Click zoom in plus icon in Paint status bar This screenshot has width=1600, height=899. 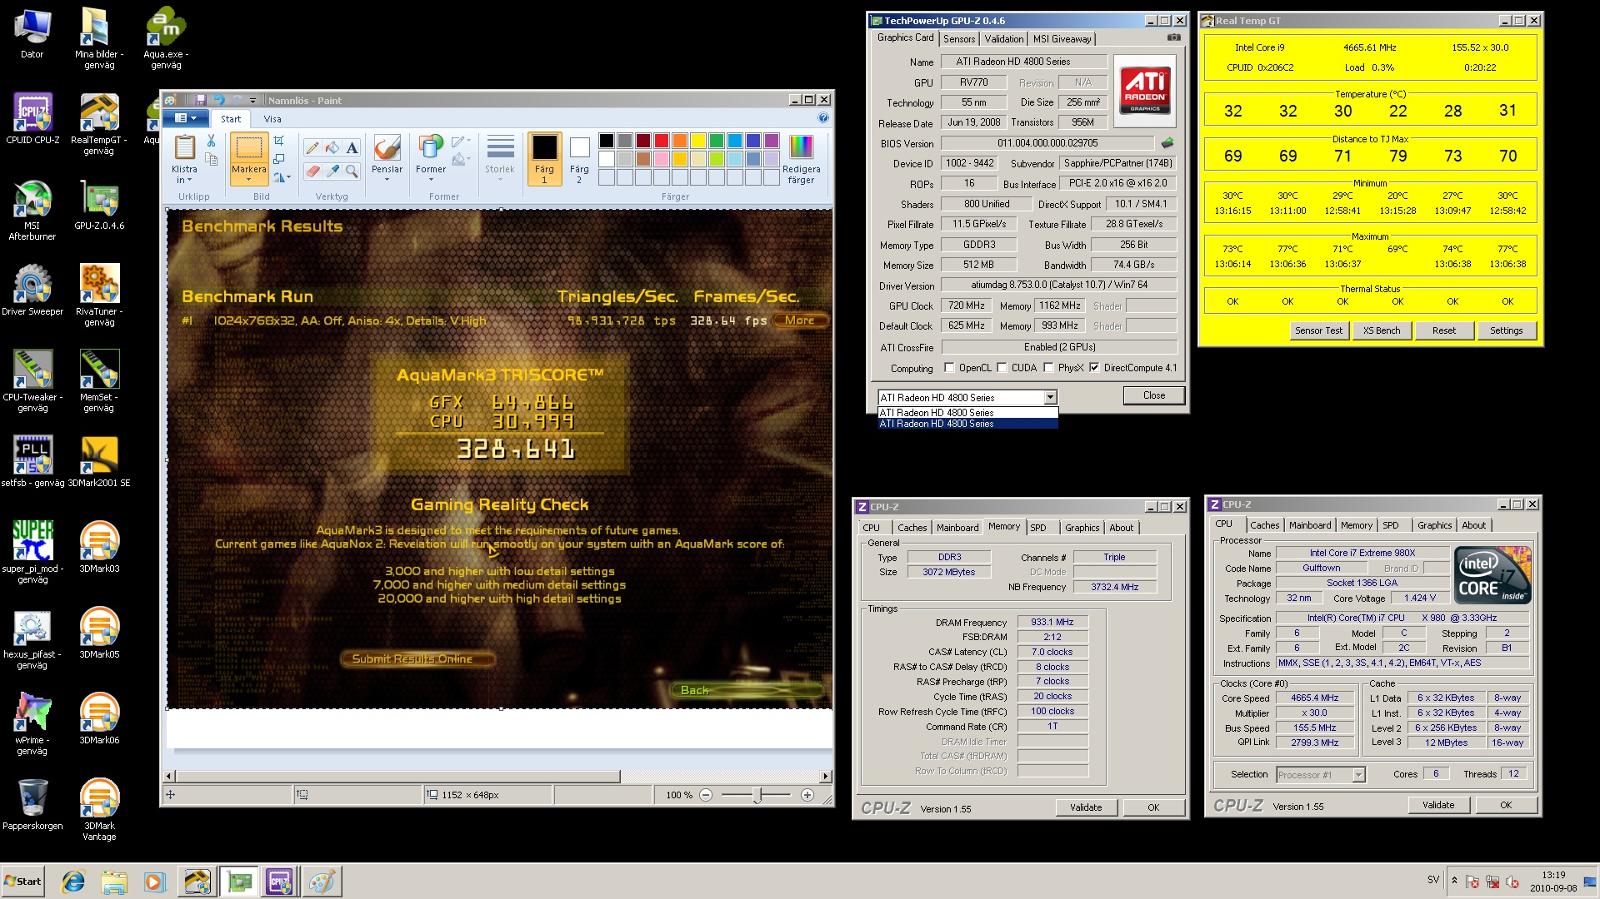(x=807, y=795)
